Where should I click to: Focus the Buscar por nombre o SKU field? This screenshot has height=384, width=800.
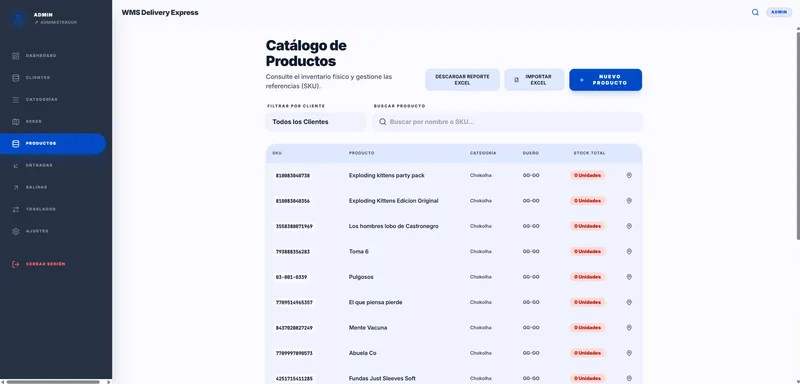tap(507, 122)
